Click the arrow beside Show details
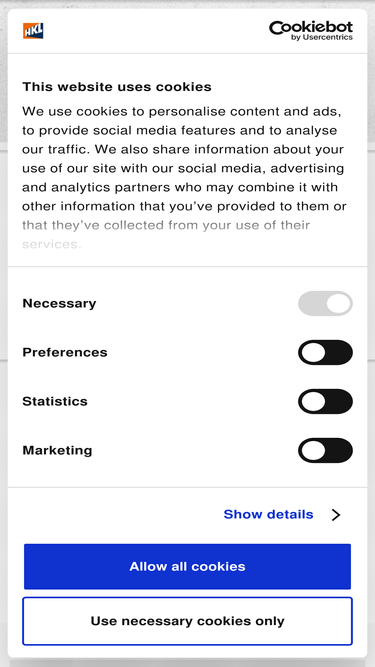Viewport: 375px width, 667px height. click(336, 515)
